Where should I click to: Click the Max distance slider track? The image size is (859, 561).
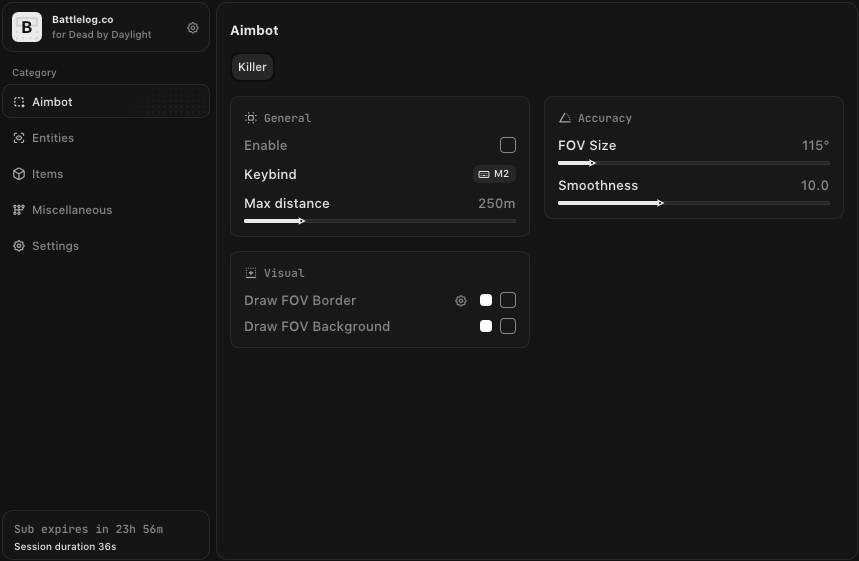[x=380, y=221]
